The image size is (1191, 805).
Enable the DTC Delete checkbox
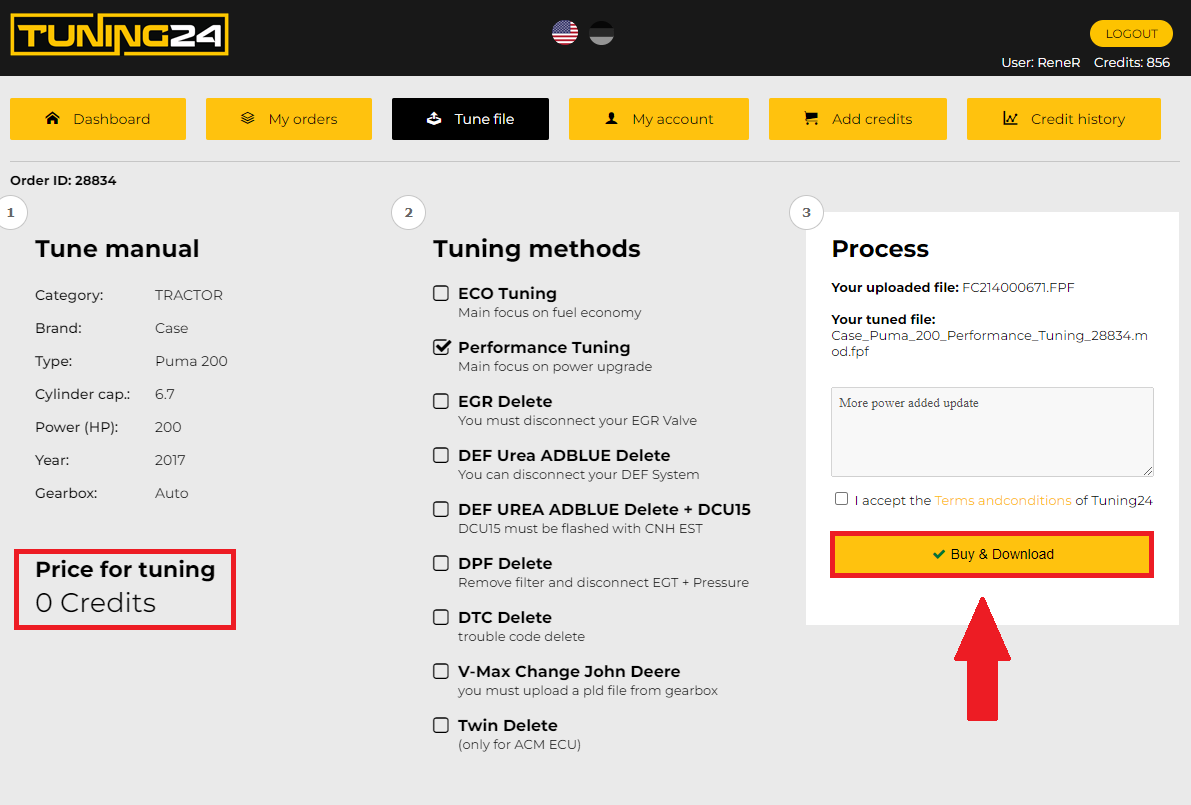(x=441, y=617)
